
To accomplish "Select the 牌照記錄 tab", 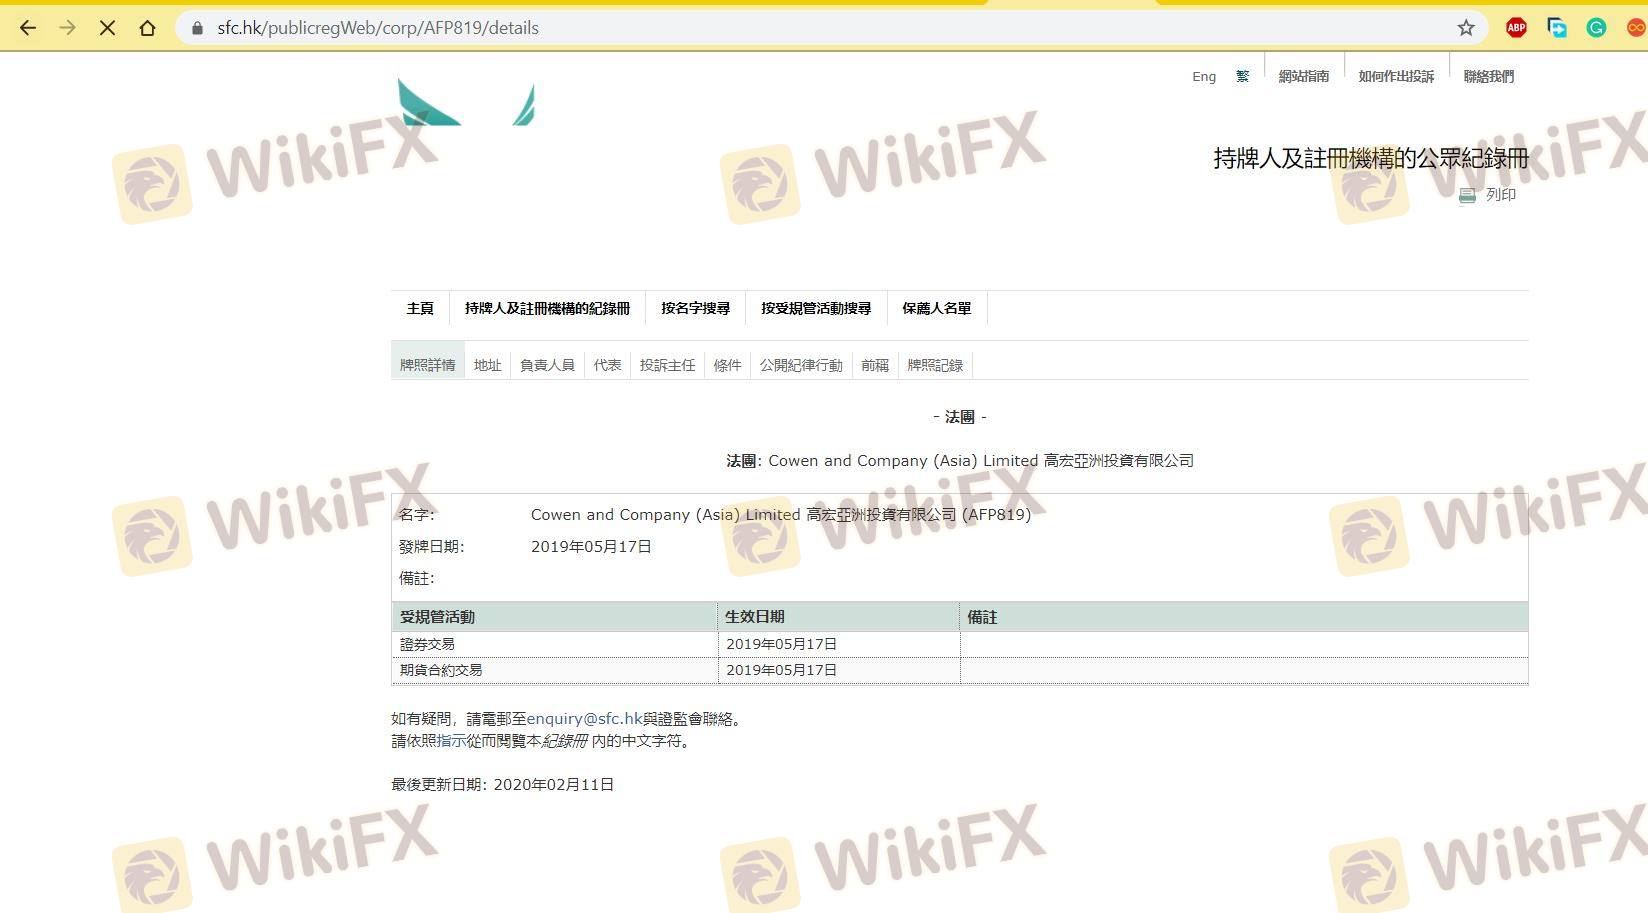I will tap(935, 365).
